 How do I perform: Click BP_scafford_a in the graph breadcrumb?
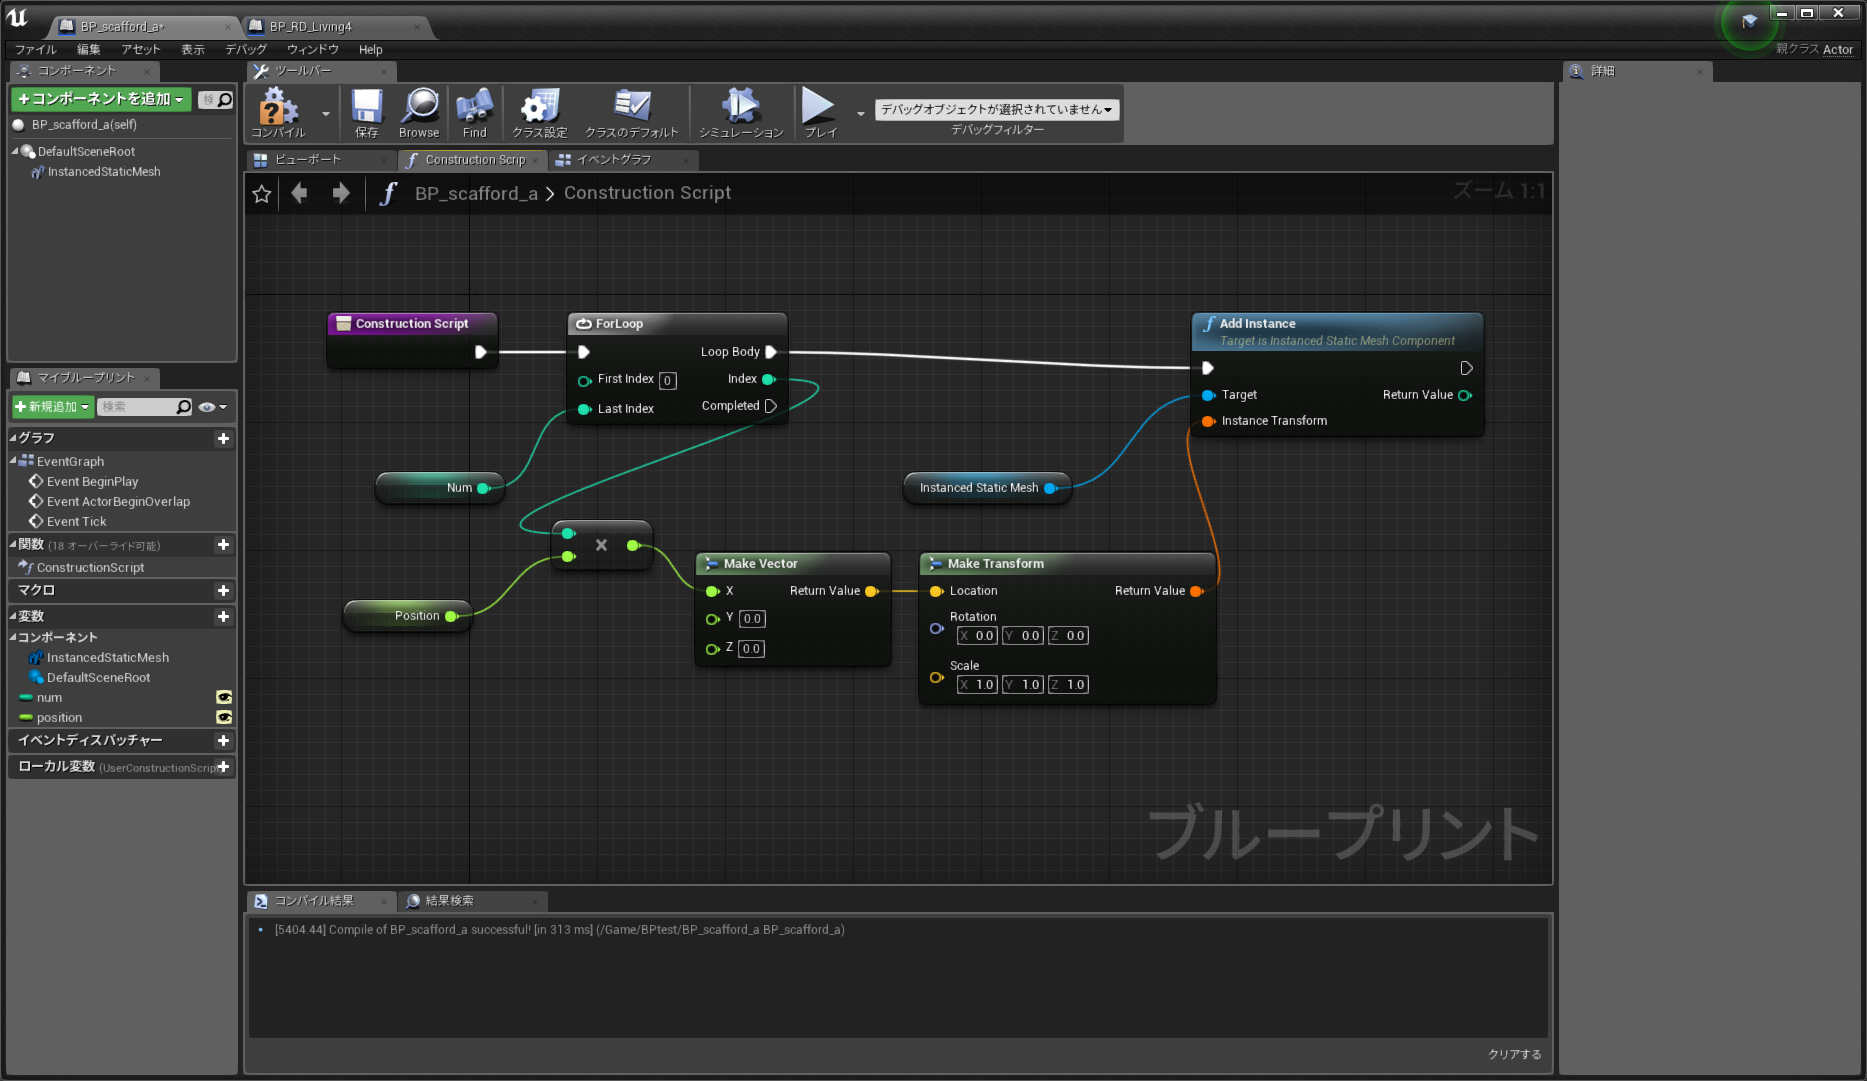click(x=476, y=194)
